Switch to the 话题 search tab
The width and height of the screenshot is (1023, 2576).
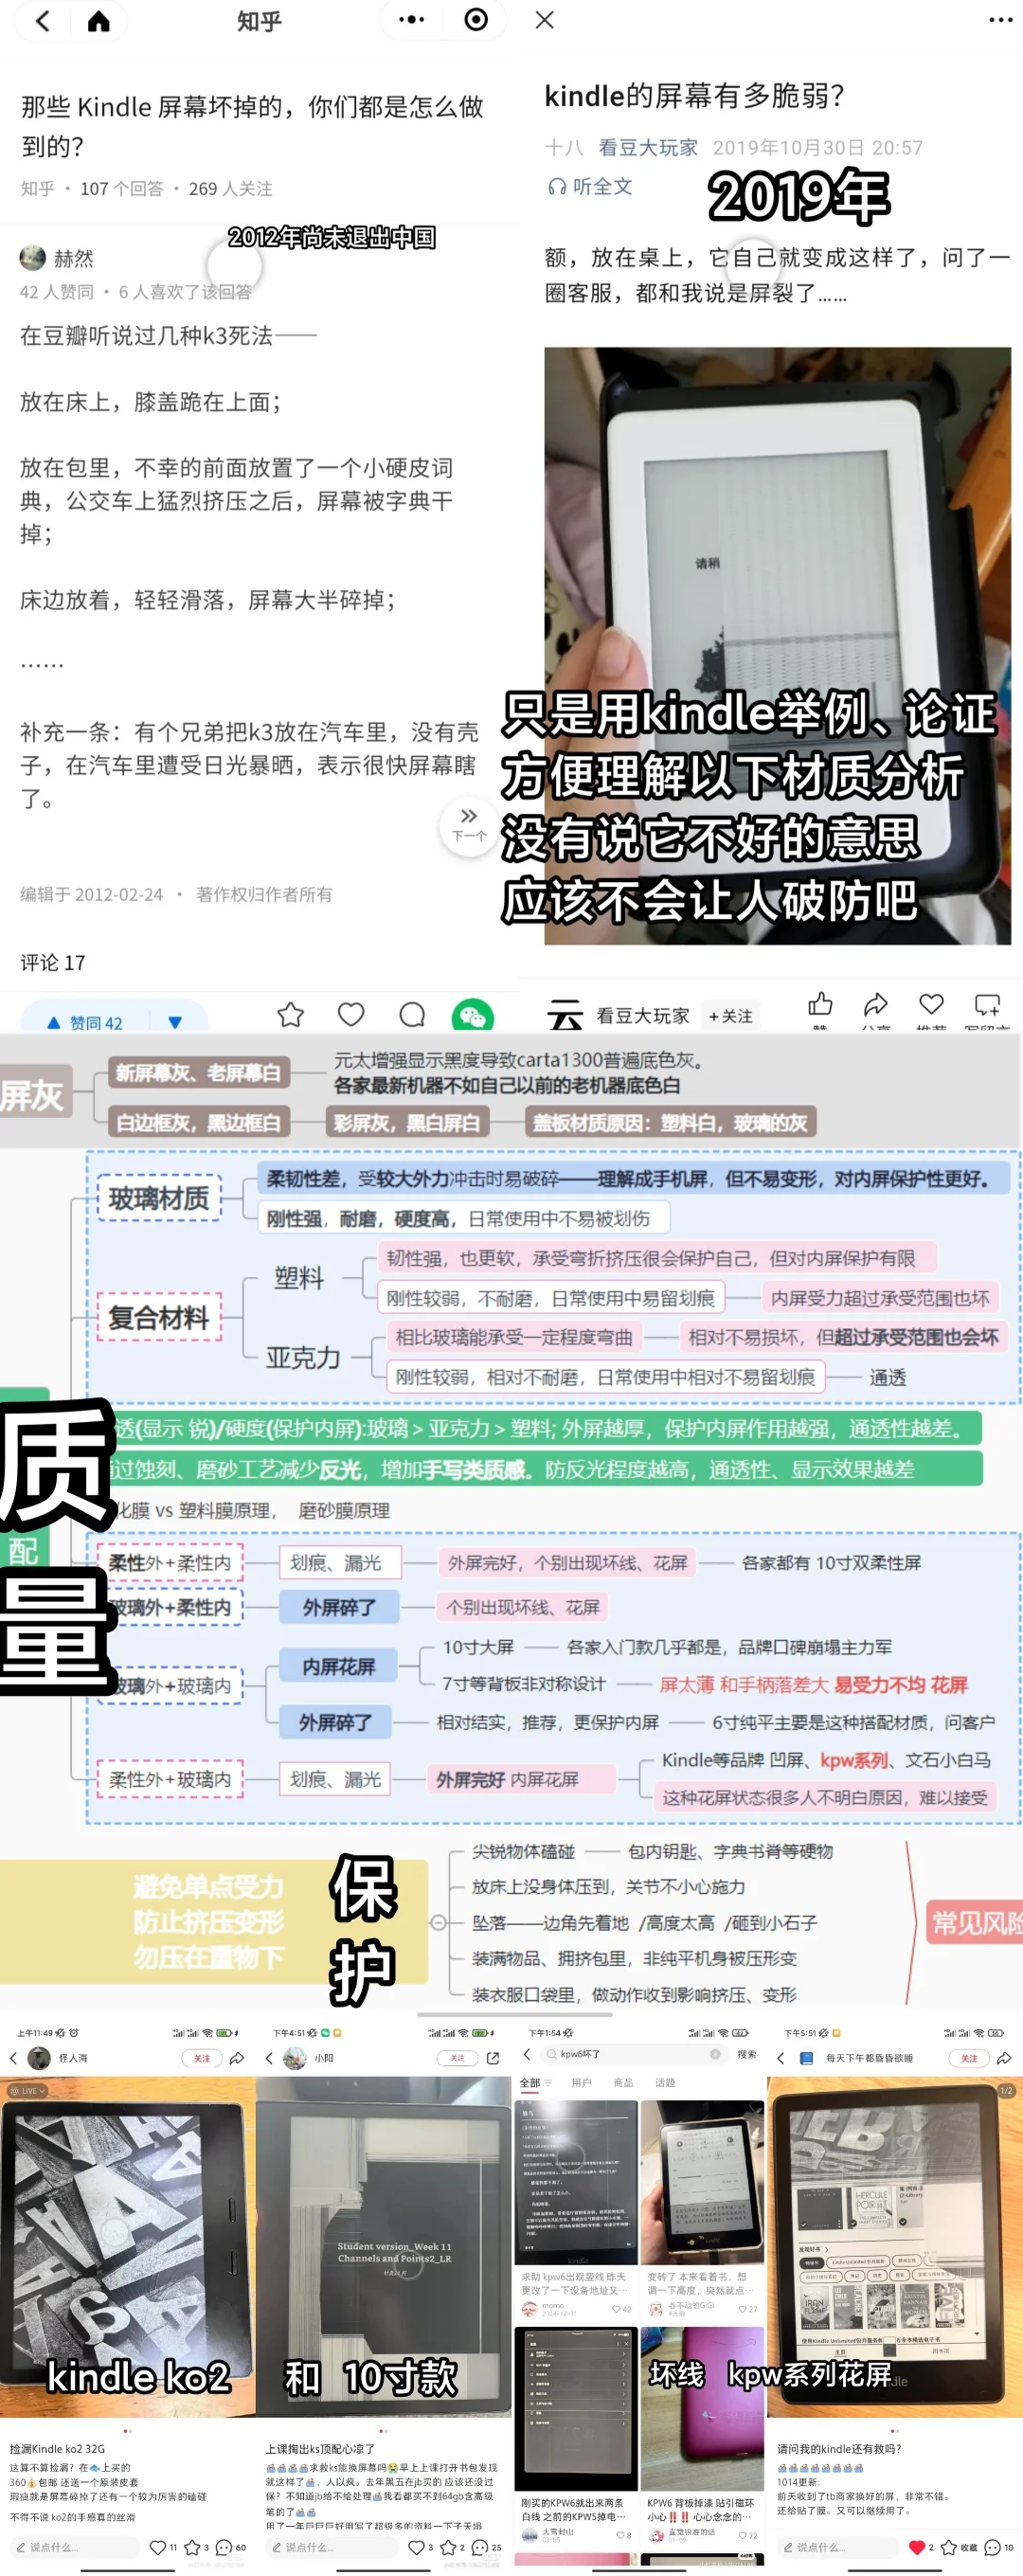[x=665, y=2083]
